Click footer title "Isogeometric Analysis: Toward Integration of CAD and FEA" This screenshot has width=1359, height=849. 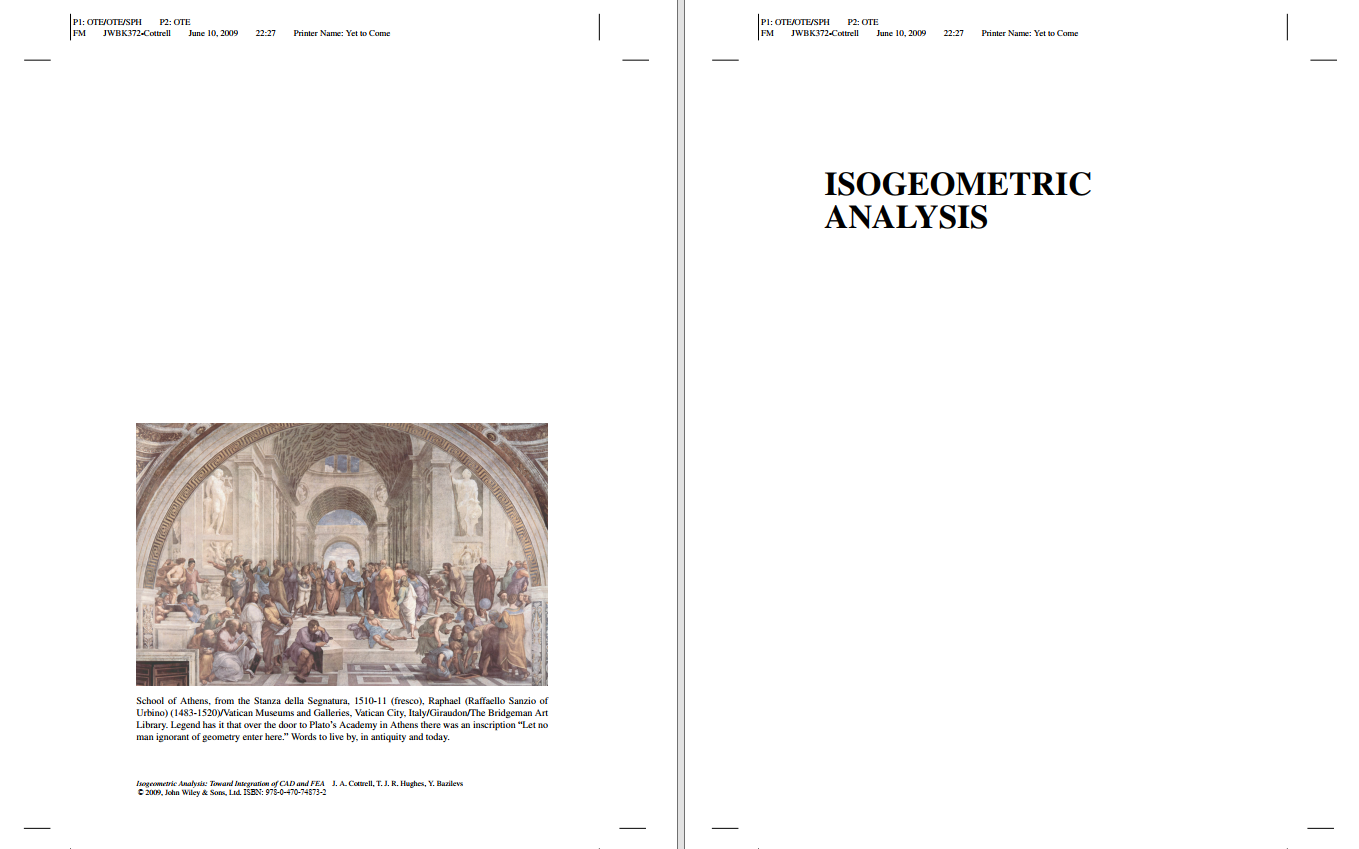click(x=231, y=784)
